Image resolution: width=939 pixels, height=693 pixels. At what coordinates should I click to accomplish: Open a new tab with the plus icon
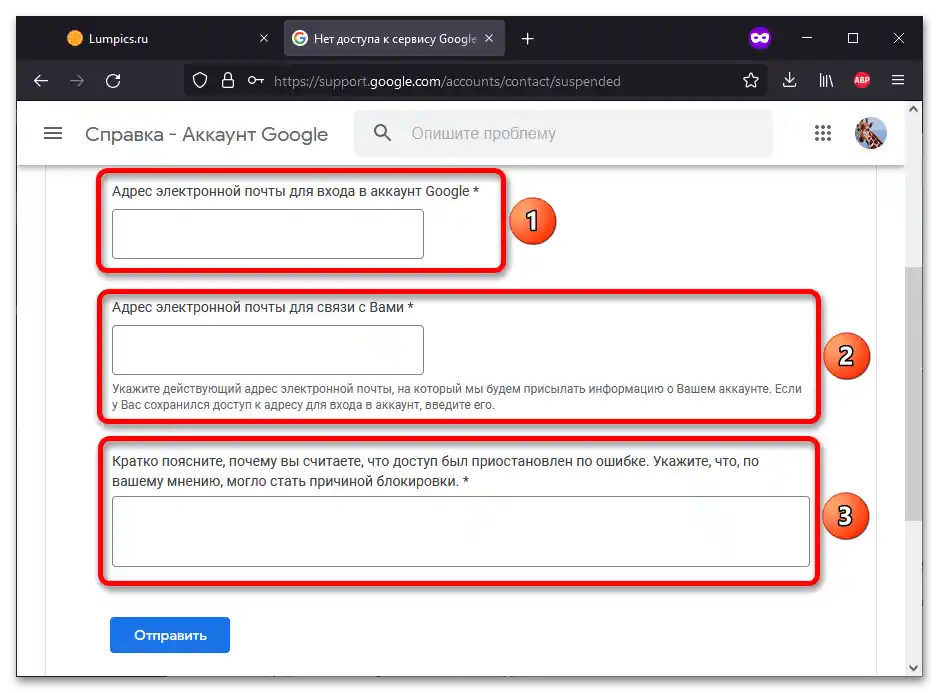coord(527,39)
